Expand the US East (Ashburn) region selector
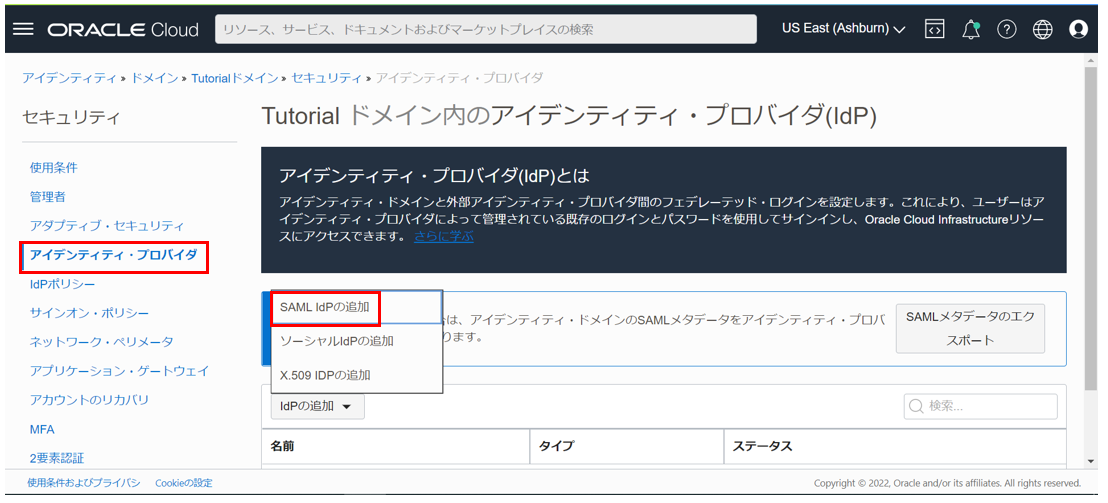Screen dimensions: 1108x503 843,29
